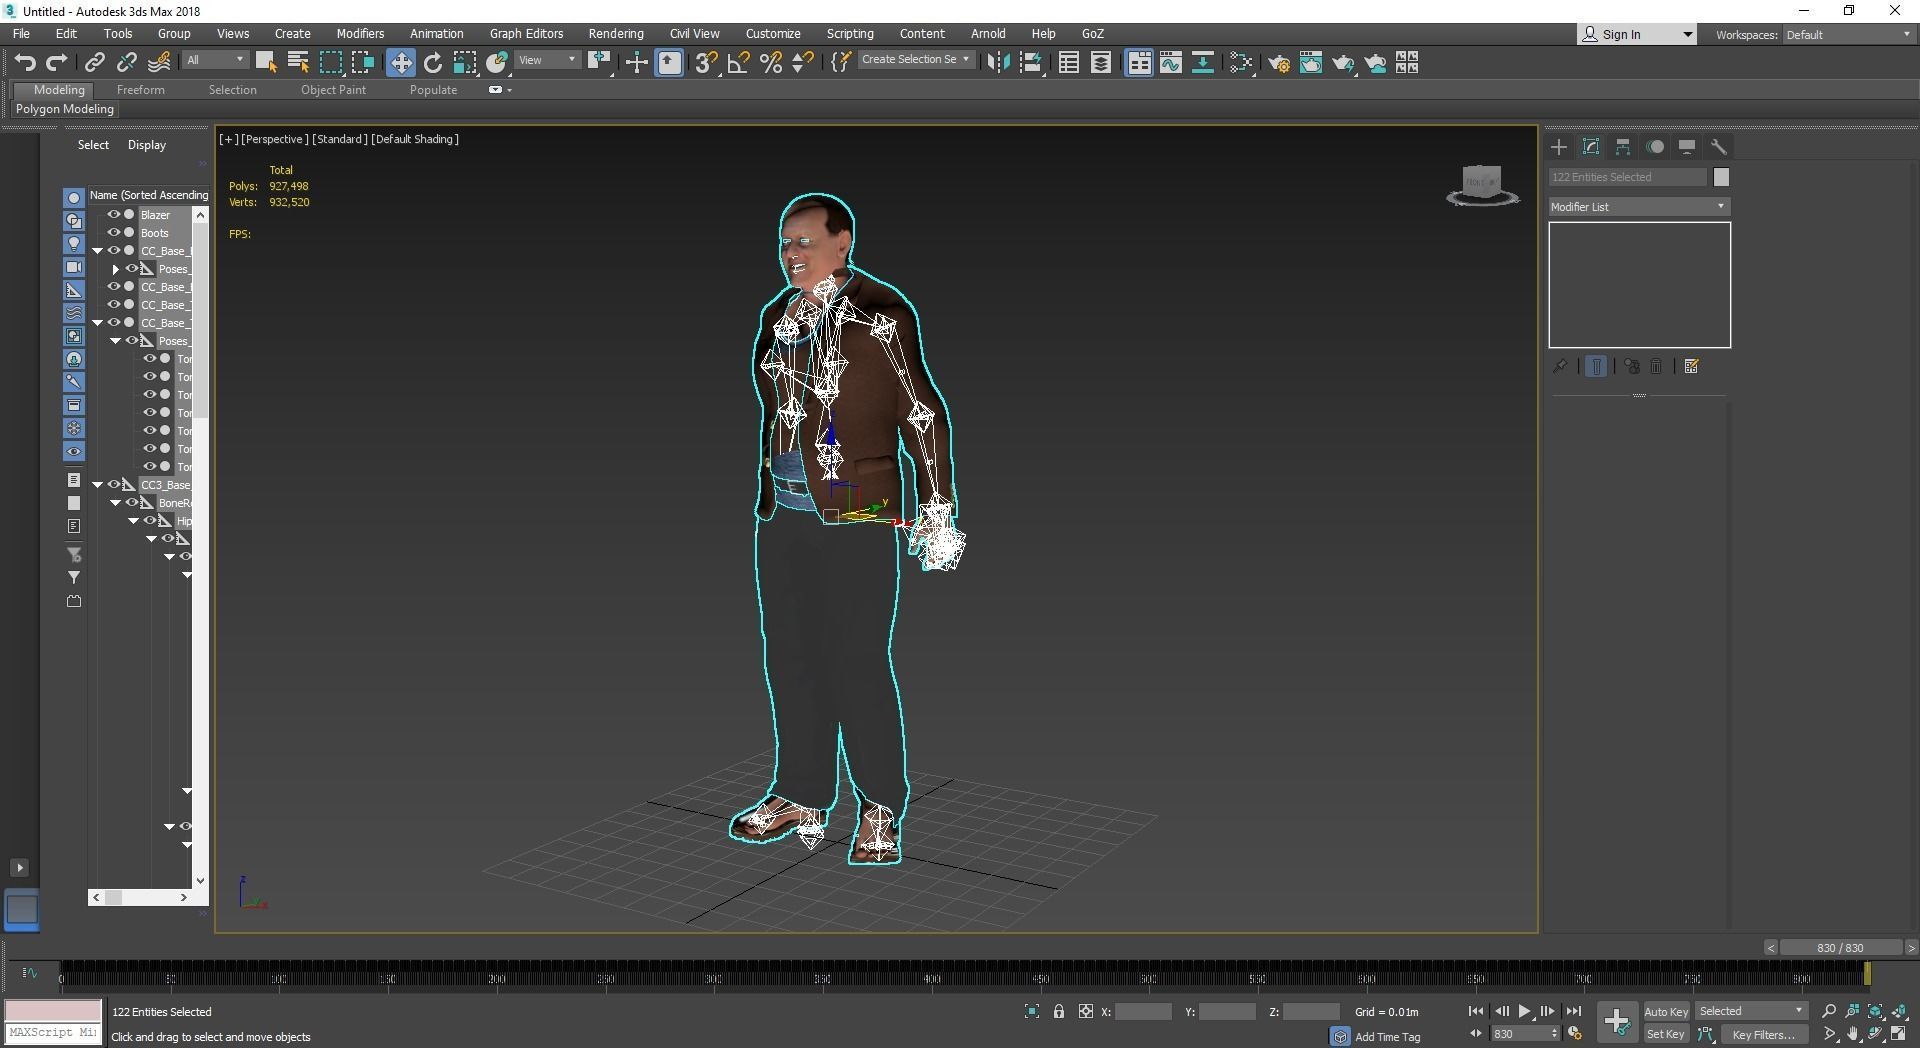Switch to the Freeform ribbon tab
The width and height of the screenshot is (1920, 1048).
coord(141,90)
